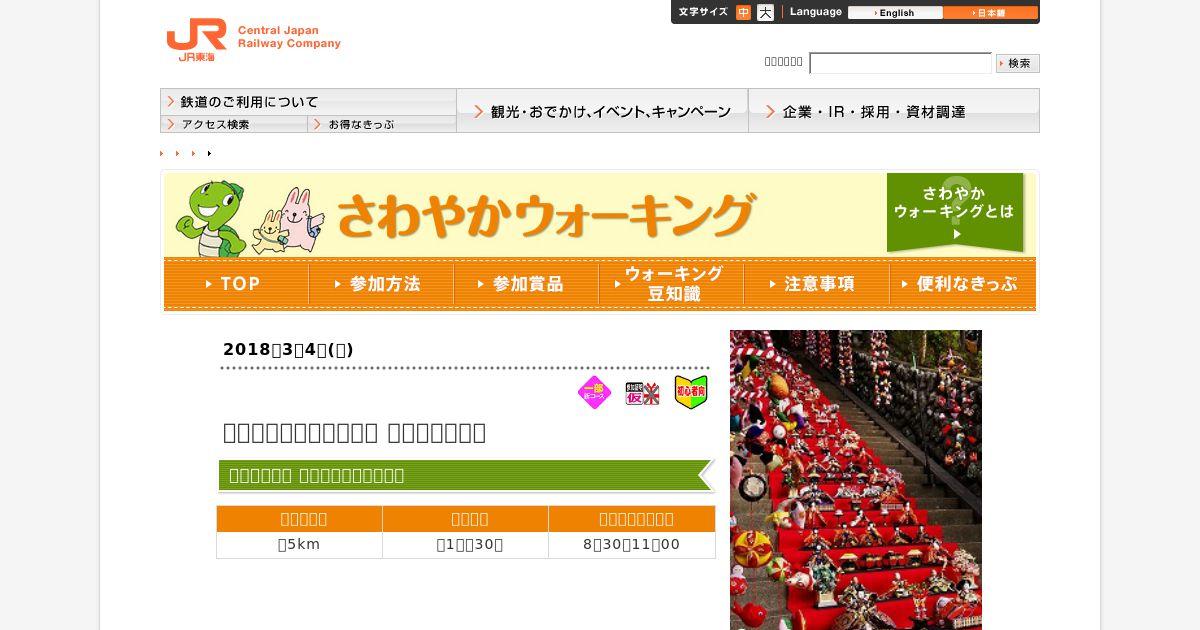Click the first breadcrumb arrow
The width and height of the screenshot is (1200, 630).
coord(162,153)
